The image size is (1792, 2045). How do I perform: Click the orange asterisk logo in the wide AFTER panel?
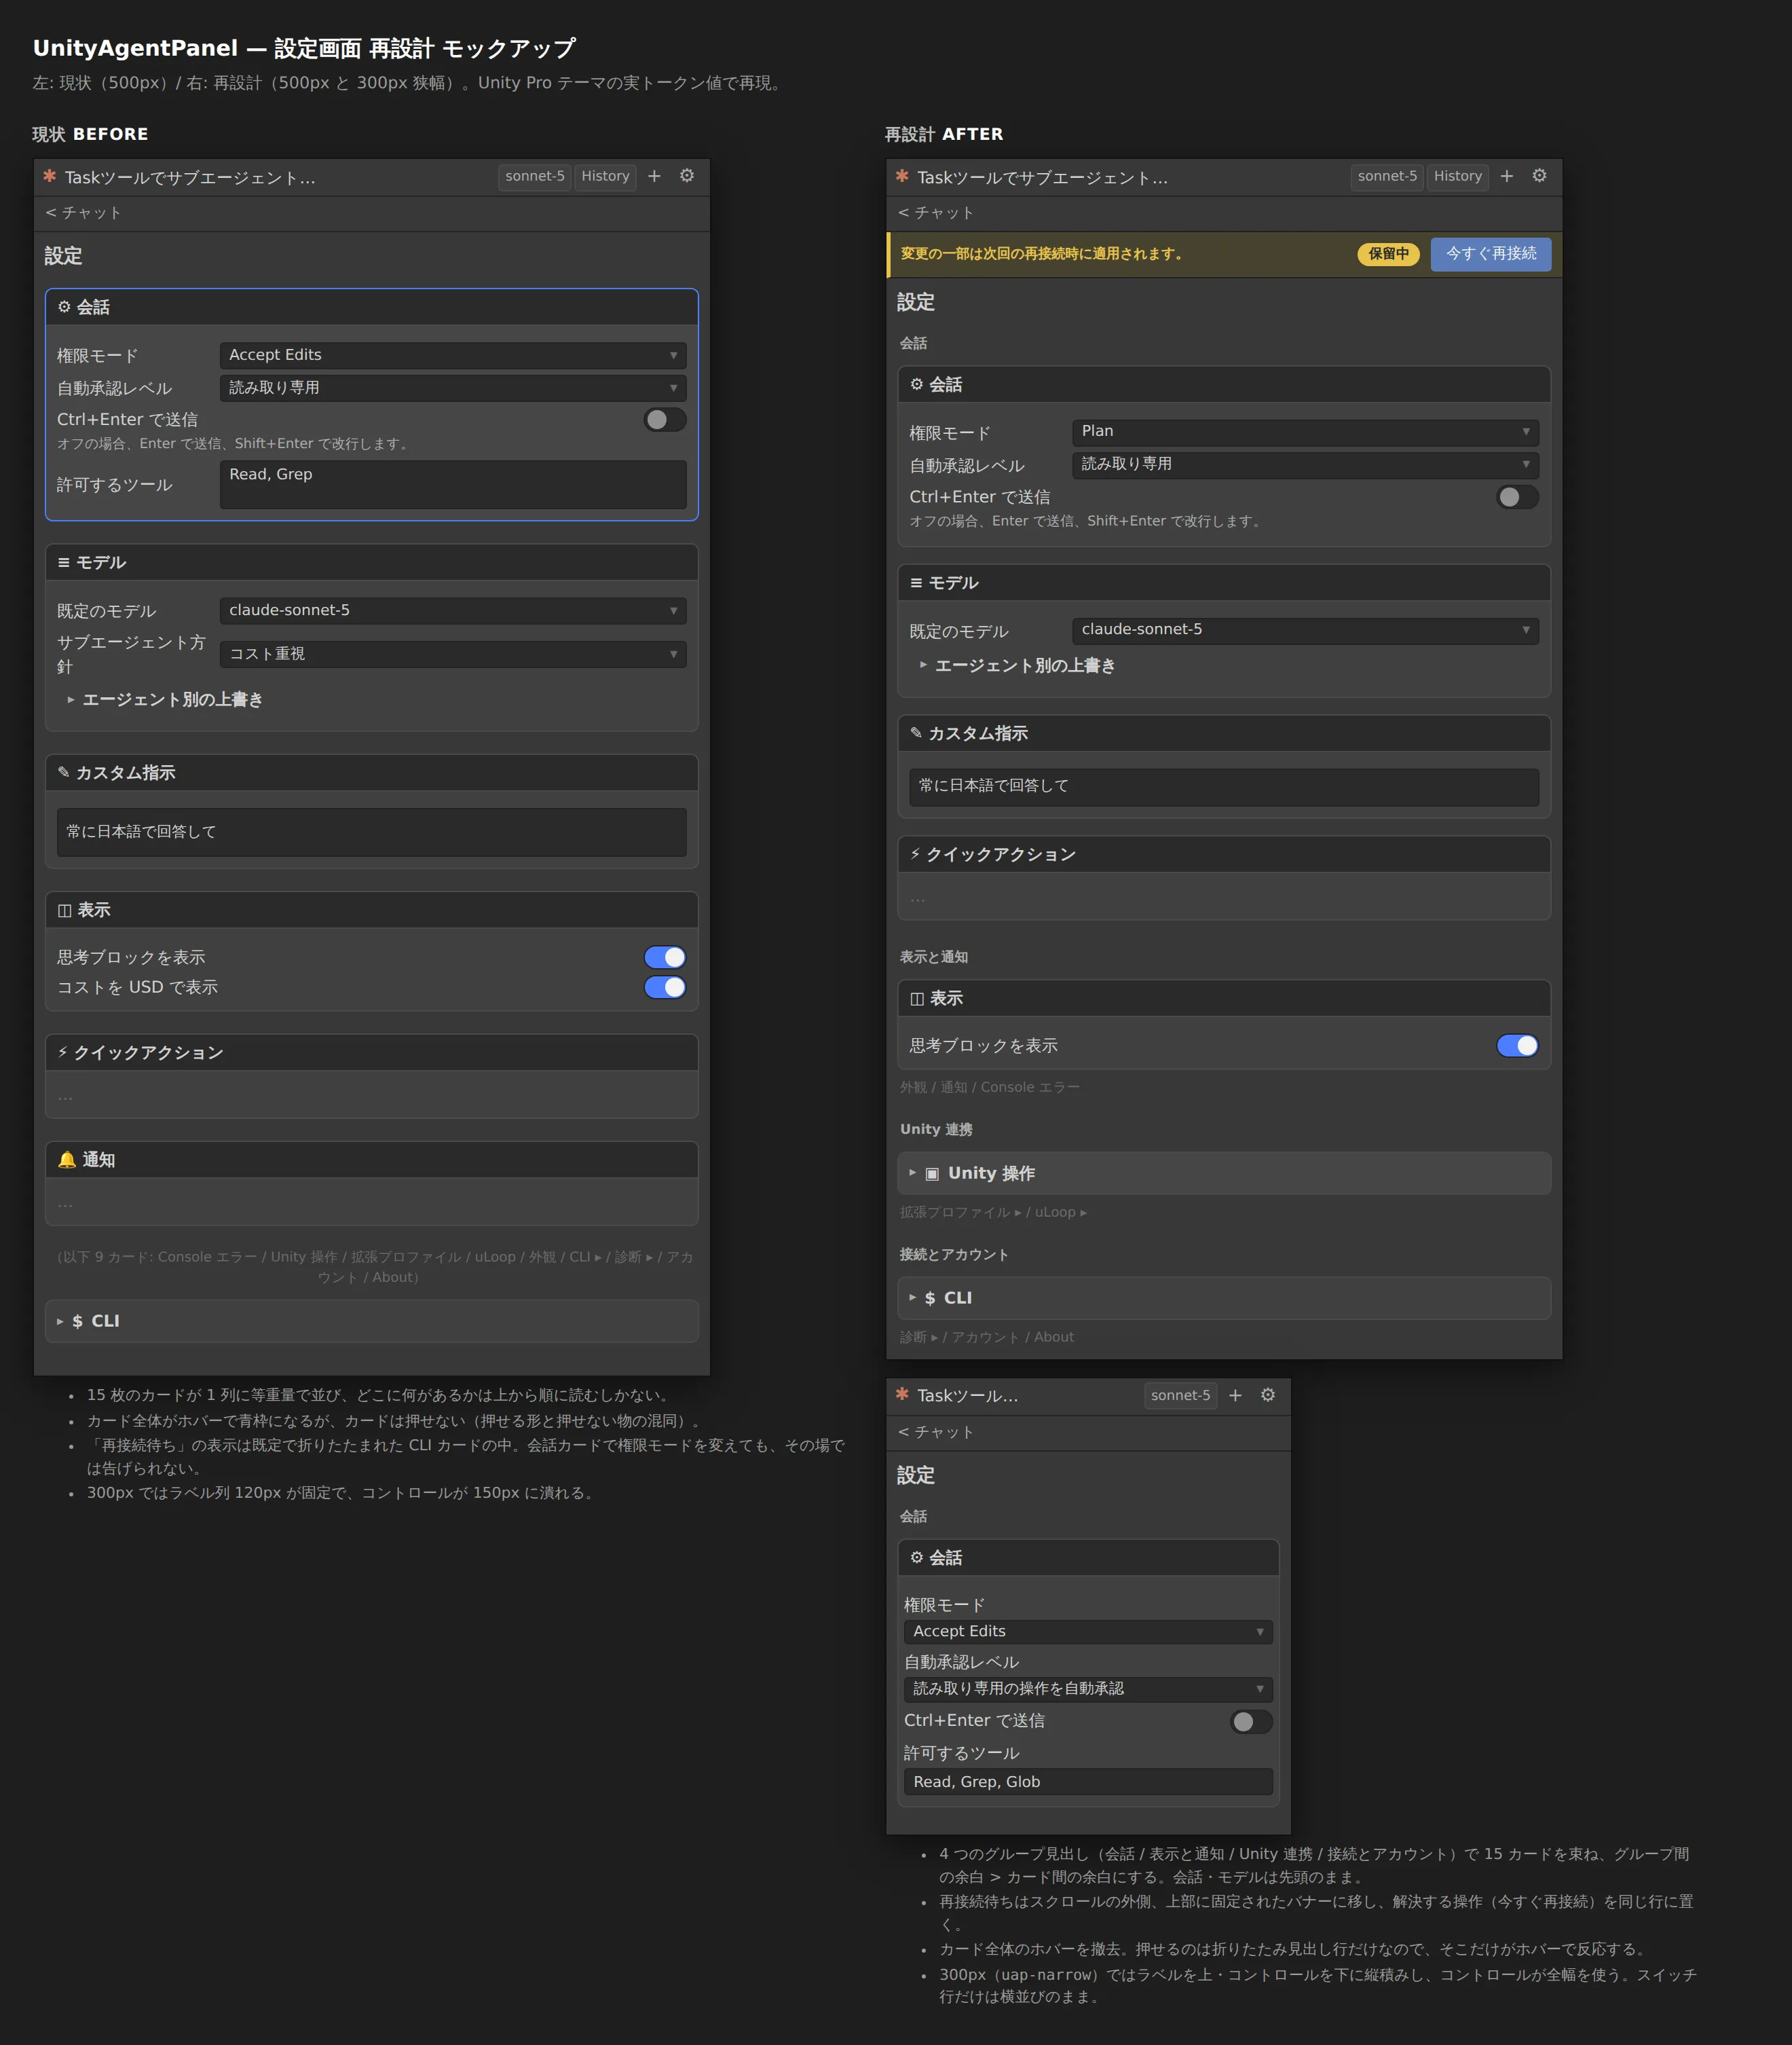(x=902, y=176)
